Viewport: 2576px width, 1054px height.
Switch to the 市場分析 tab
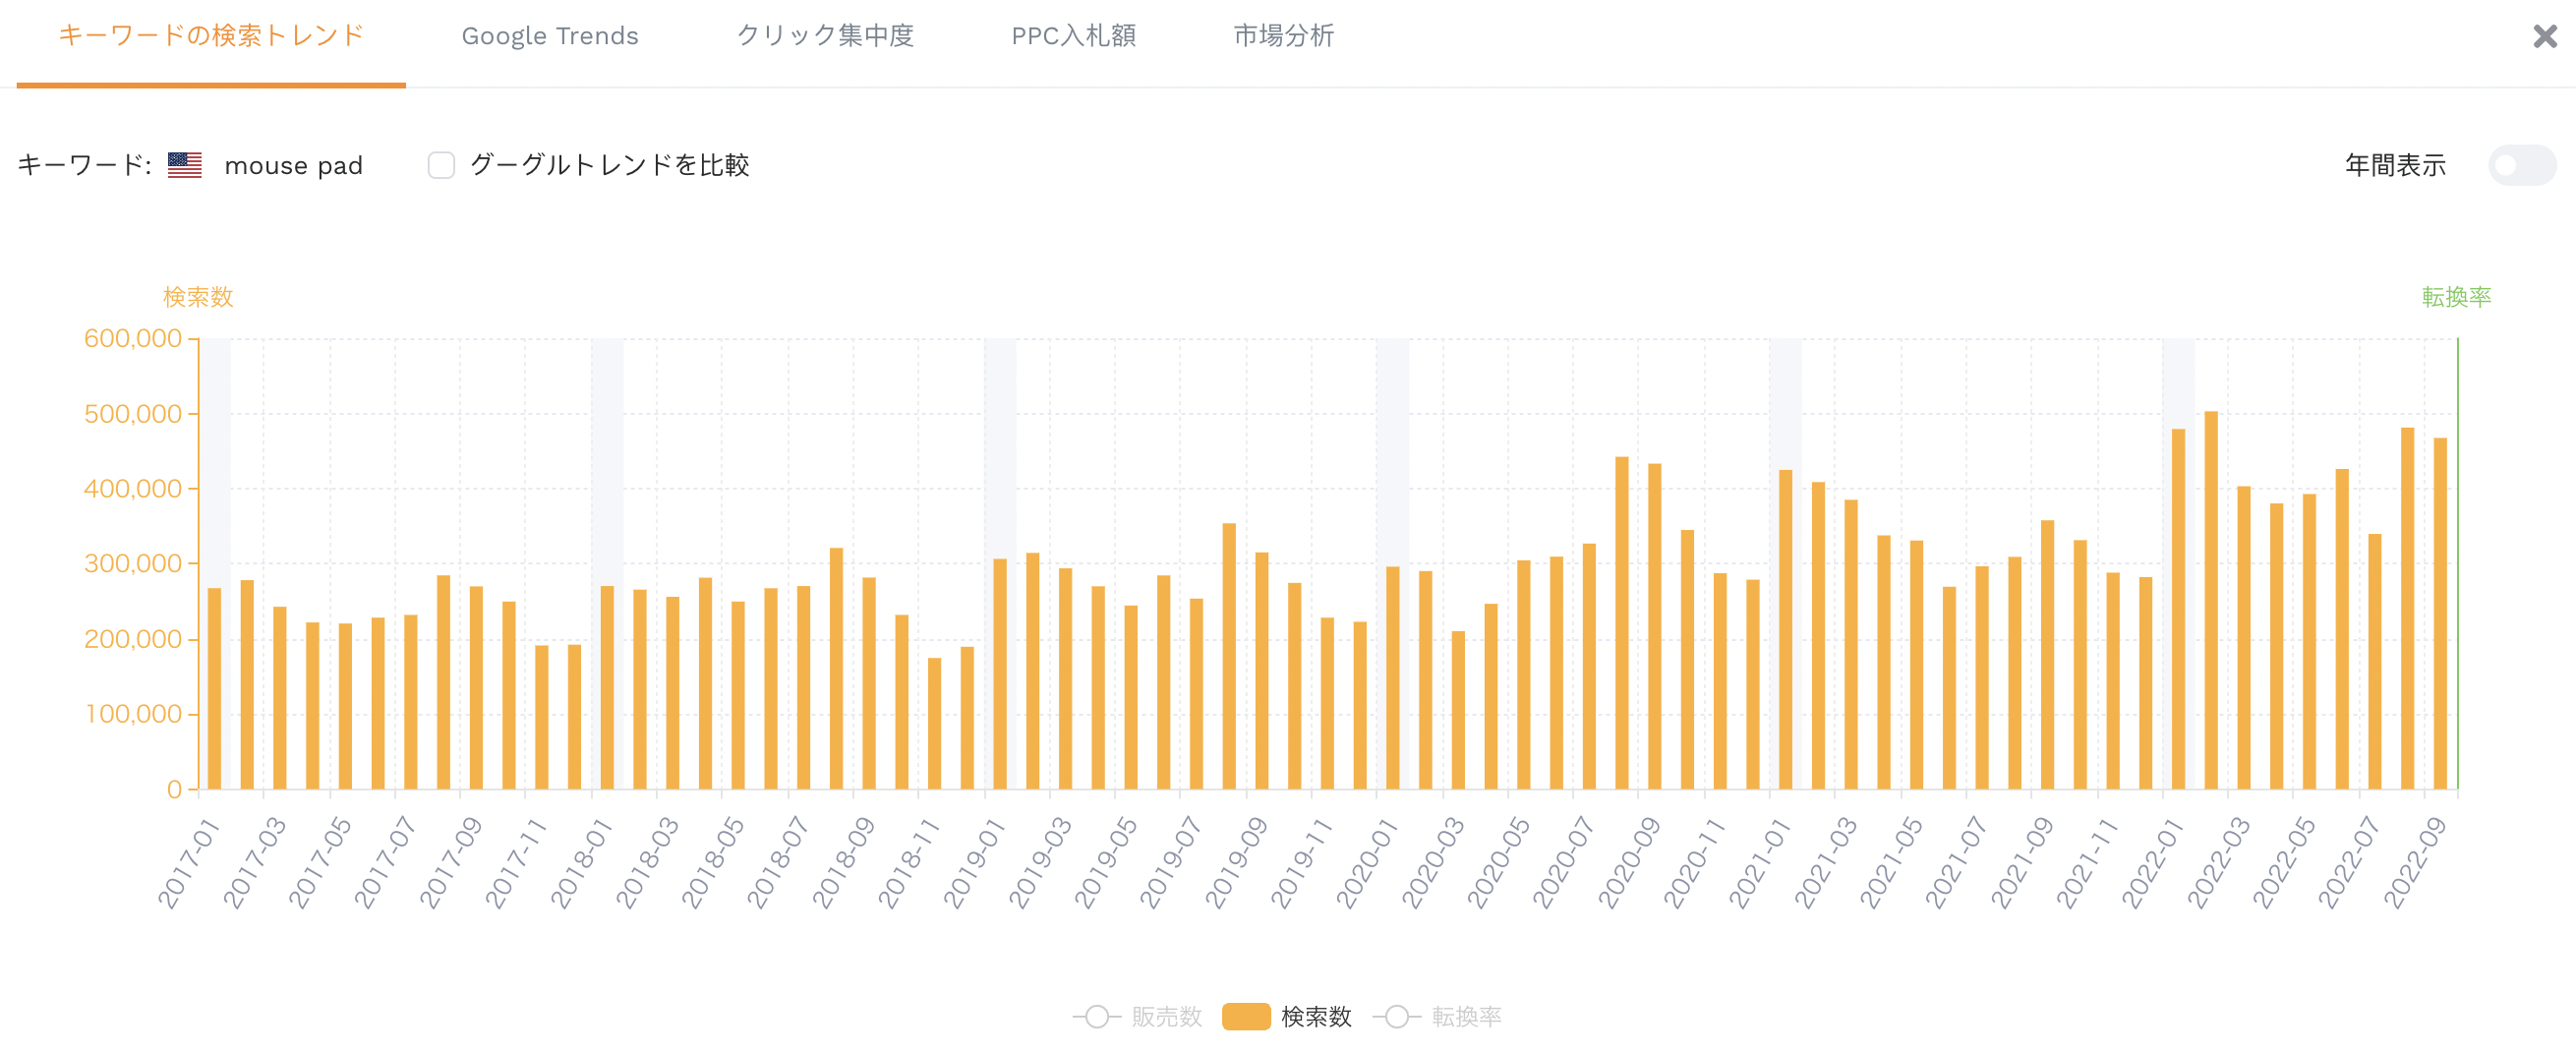[x=1283, y=36]
